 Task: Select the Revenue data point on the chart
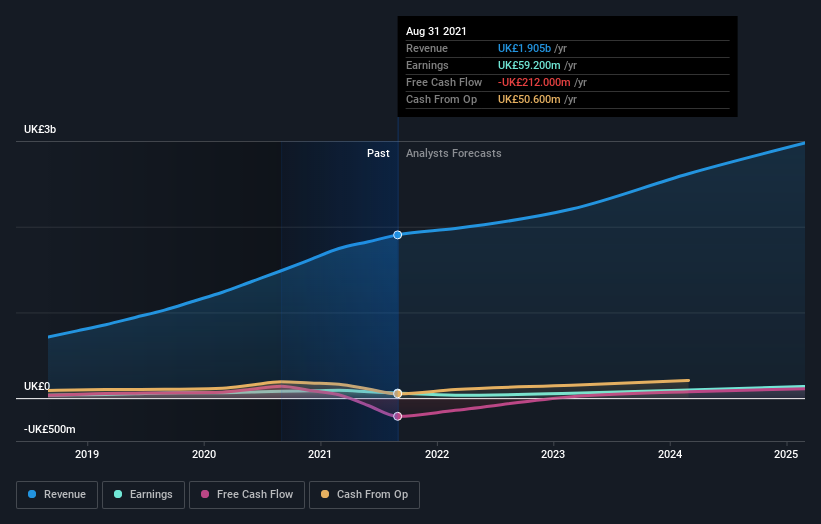pyautogui.click(x=397, y=235)
